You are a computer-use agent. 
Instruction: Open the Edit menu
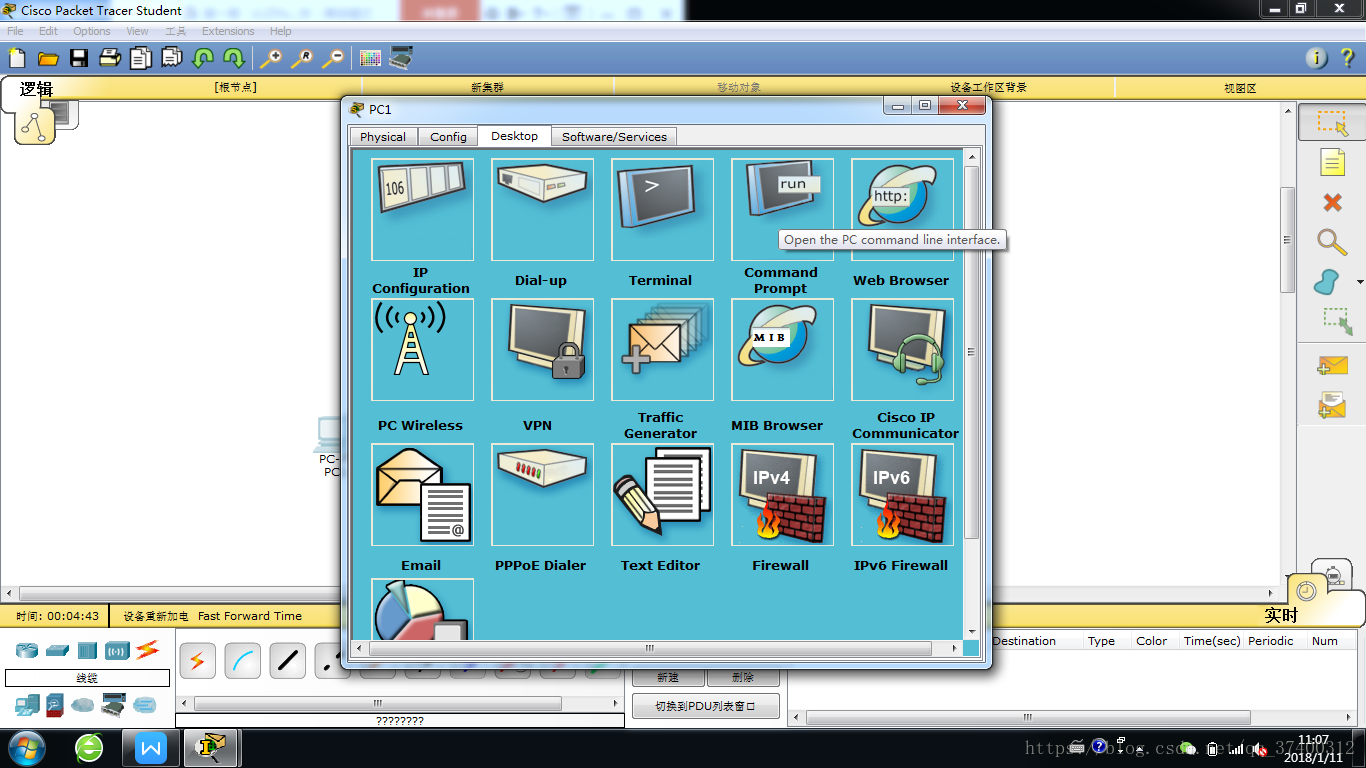pos(48,31)
